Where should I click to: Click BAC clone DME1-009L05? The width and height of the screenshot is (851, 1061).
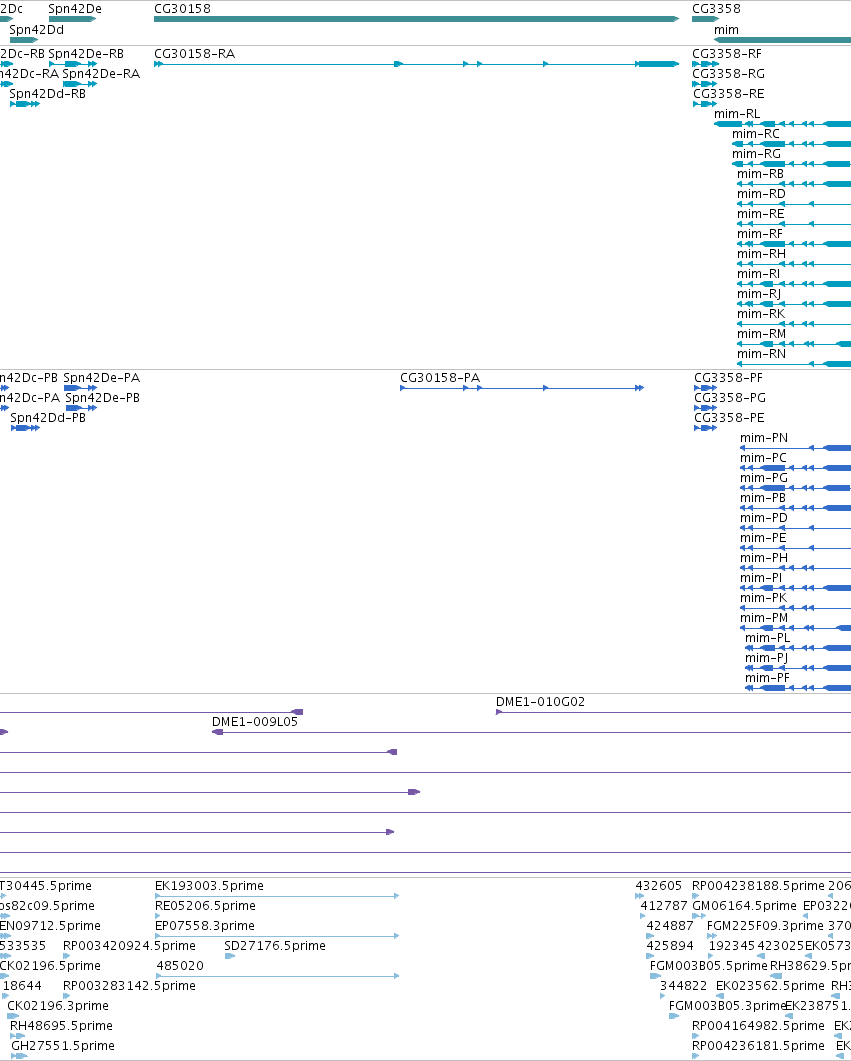[x=255, y=721]
